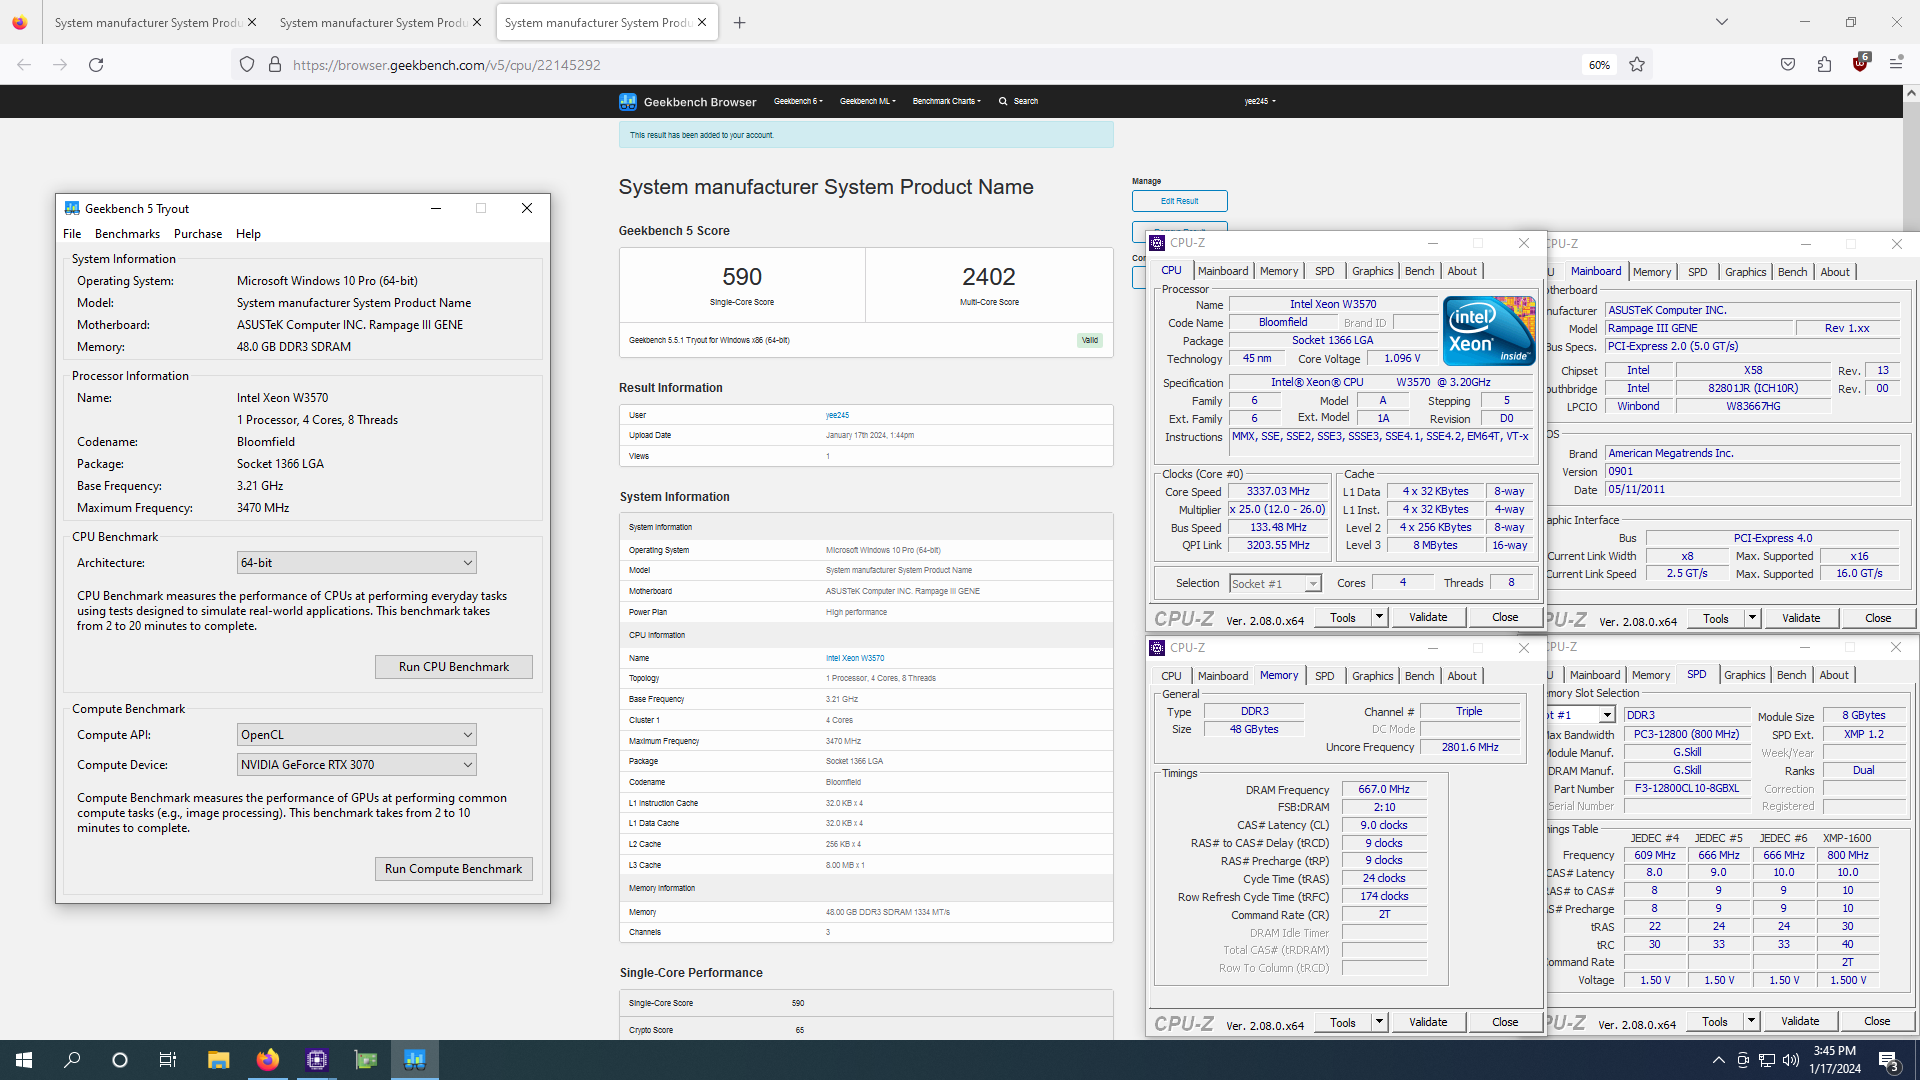
Task: Open the extensions puzzle icon
Action: [1824, 65]
